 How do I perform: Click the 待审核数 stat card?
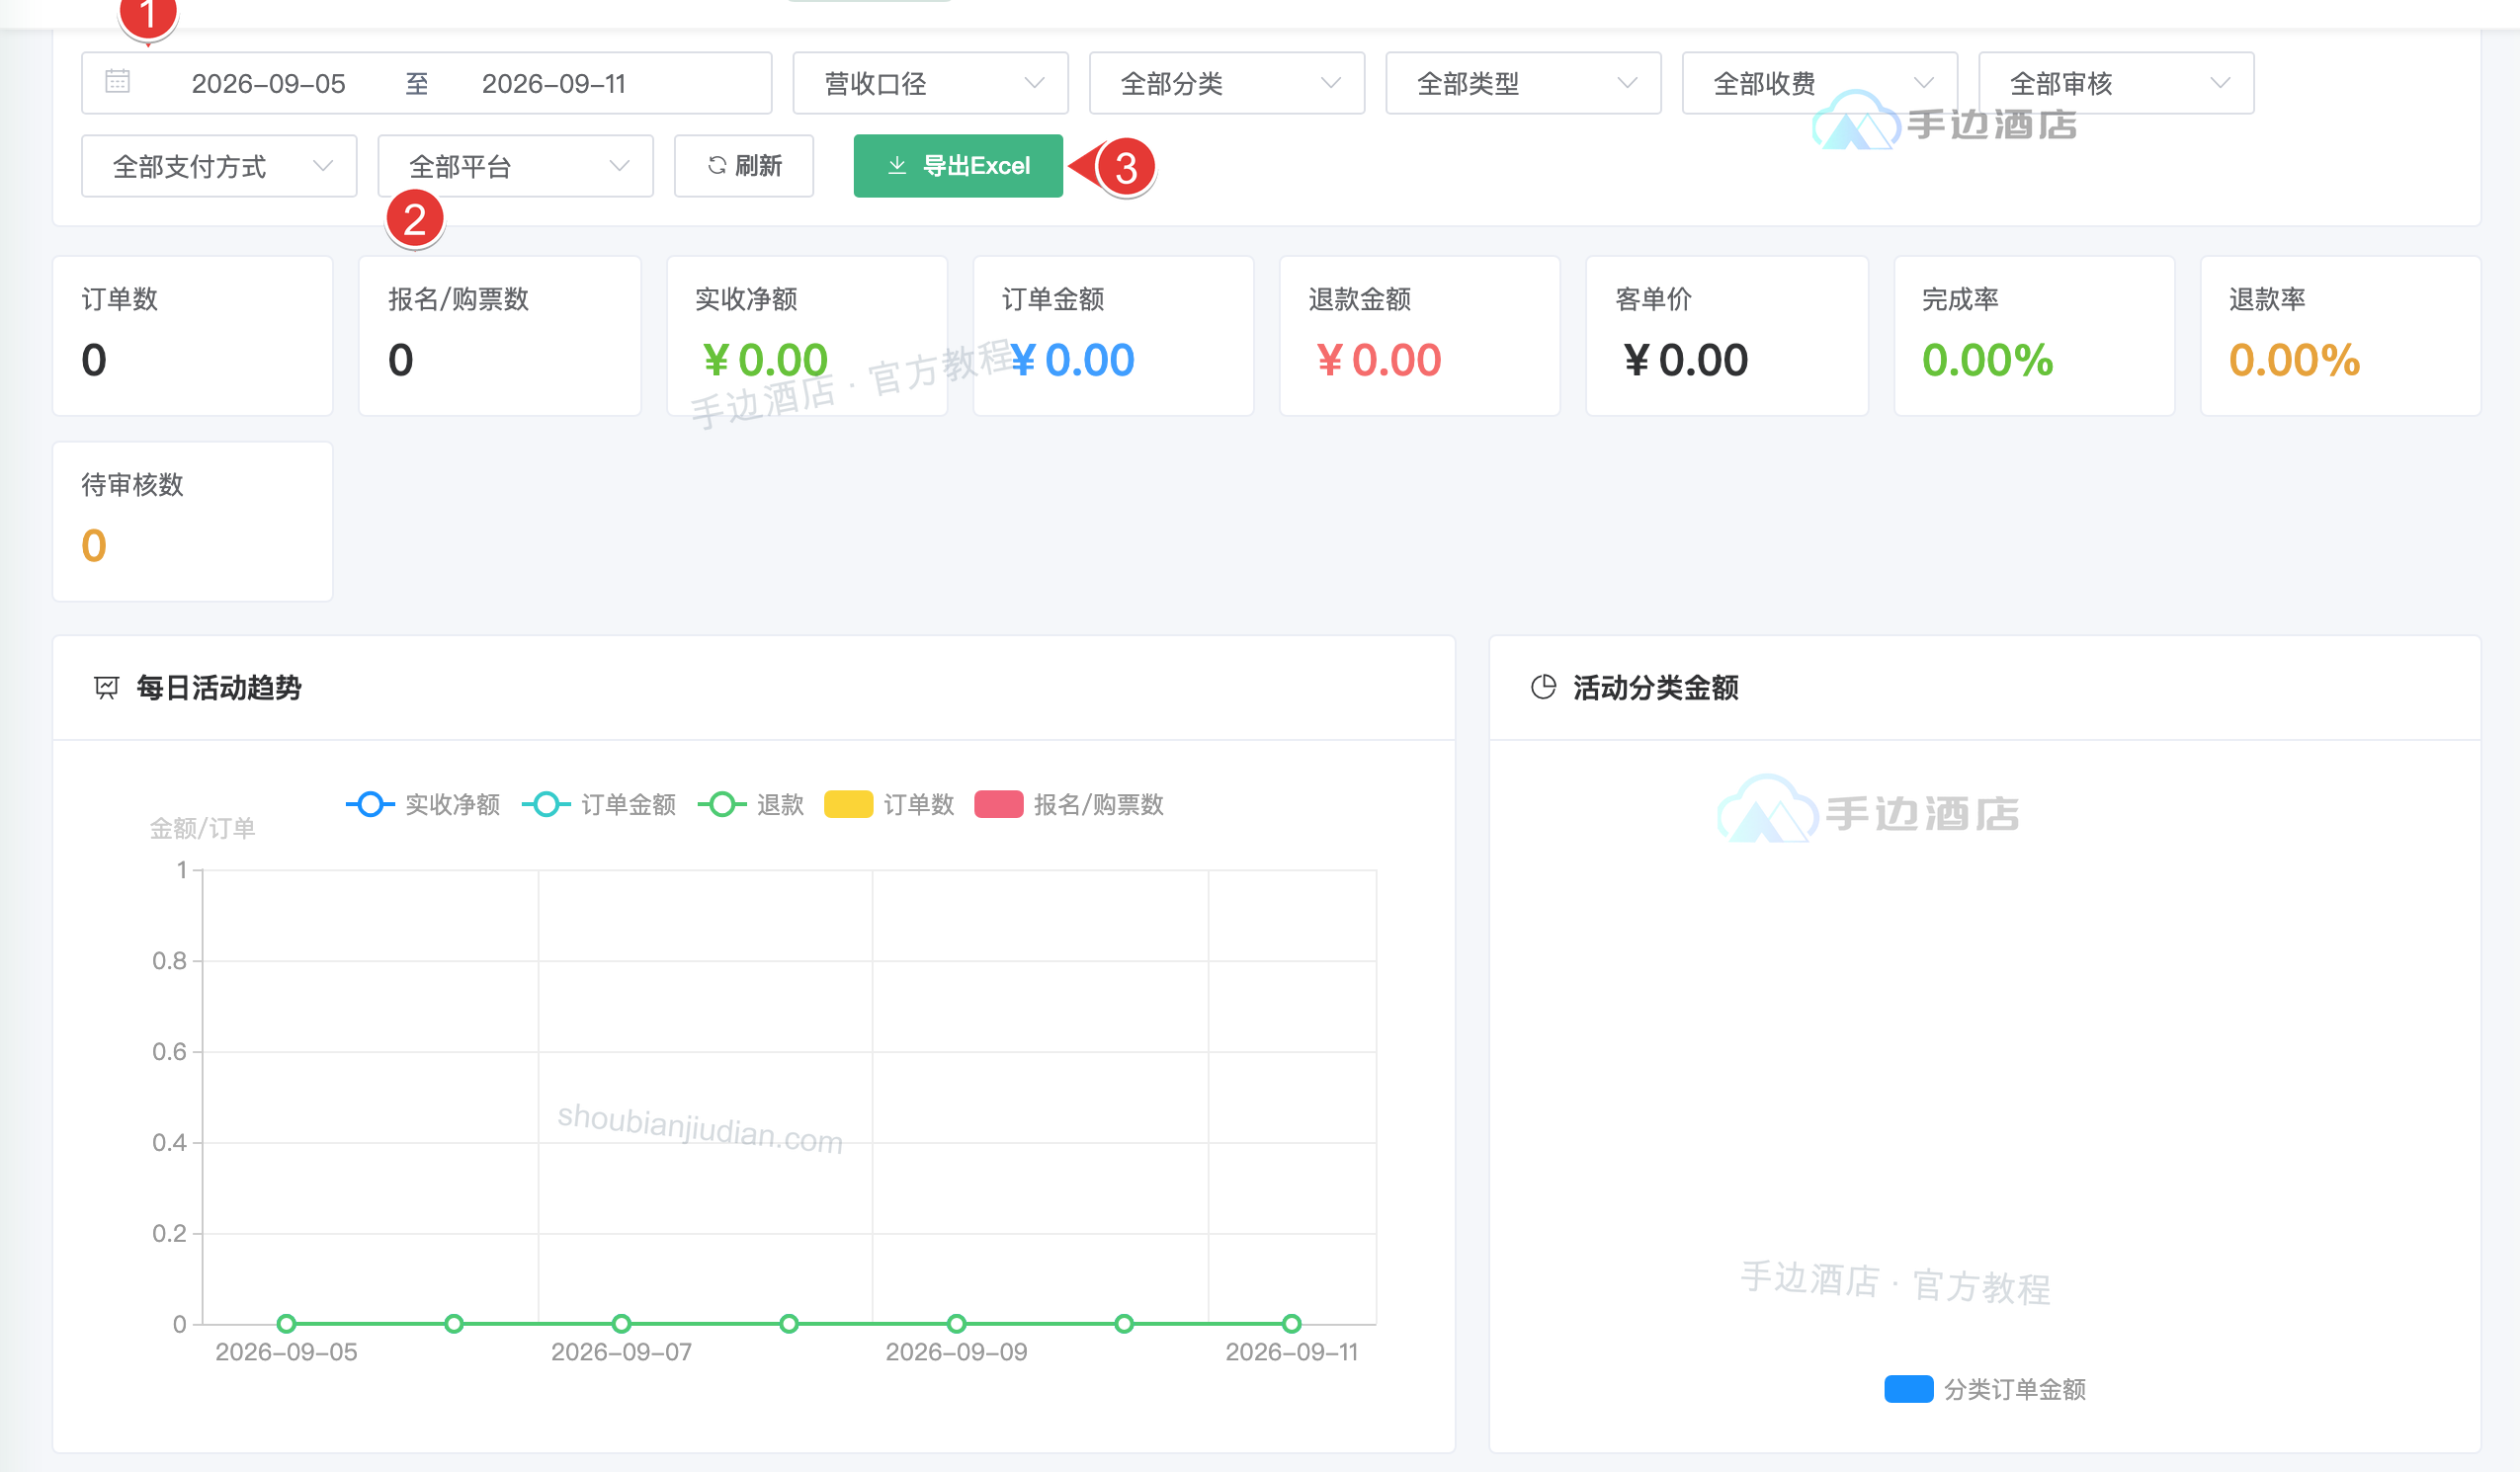(192, 521)
